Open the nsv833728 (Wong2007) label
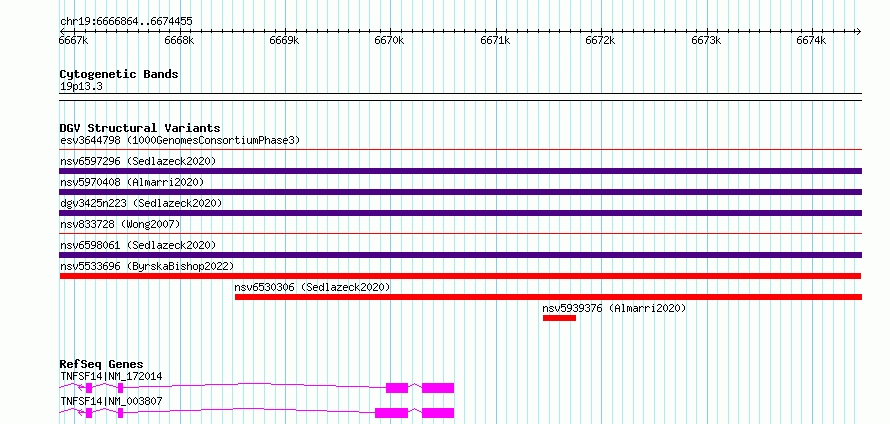This screenshot has width=890, height=424. [120, 224]
